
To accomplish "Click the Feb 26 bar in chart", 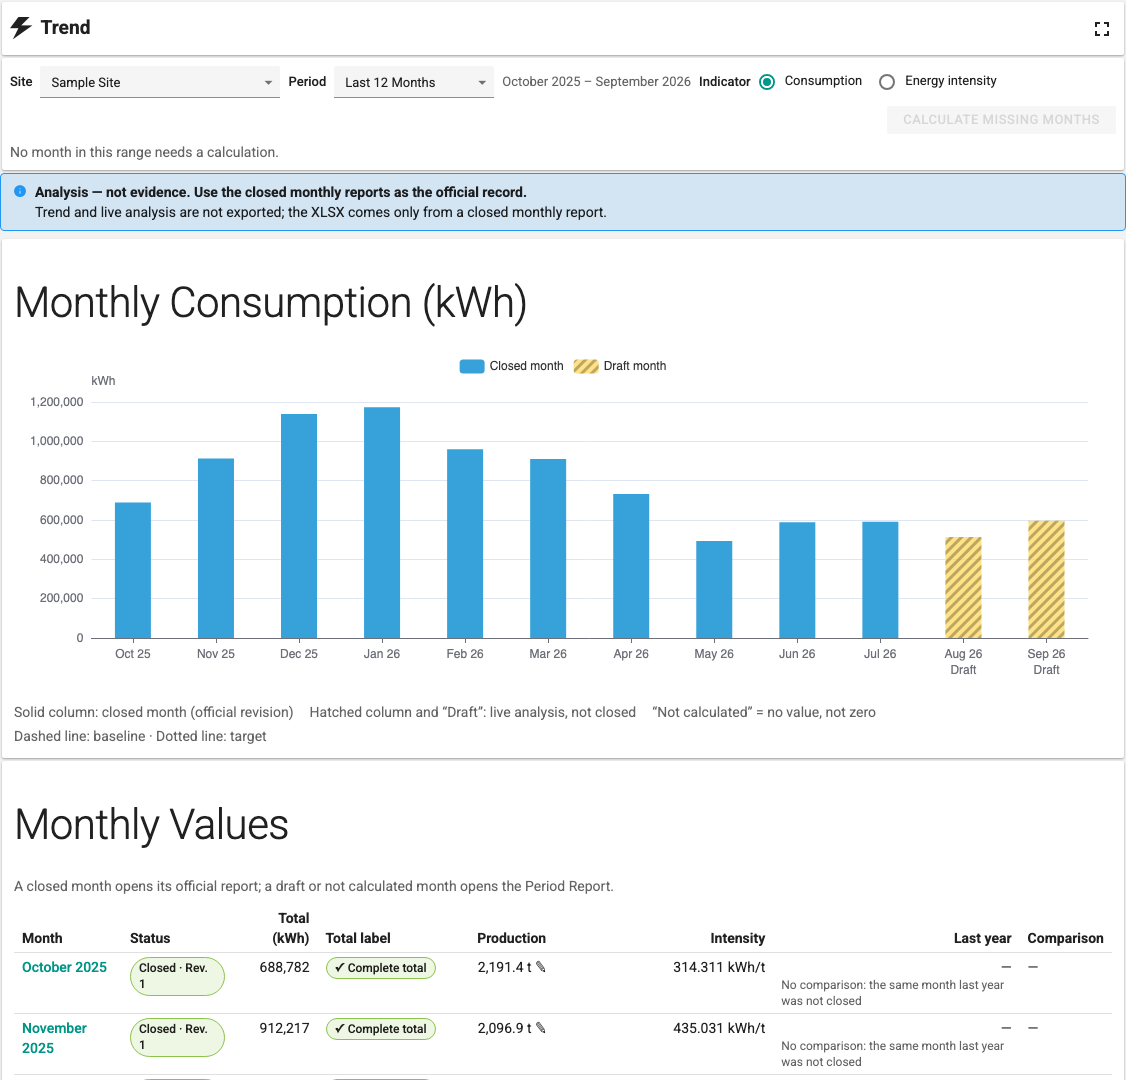I will click(x=465, y=544).
